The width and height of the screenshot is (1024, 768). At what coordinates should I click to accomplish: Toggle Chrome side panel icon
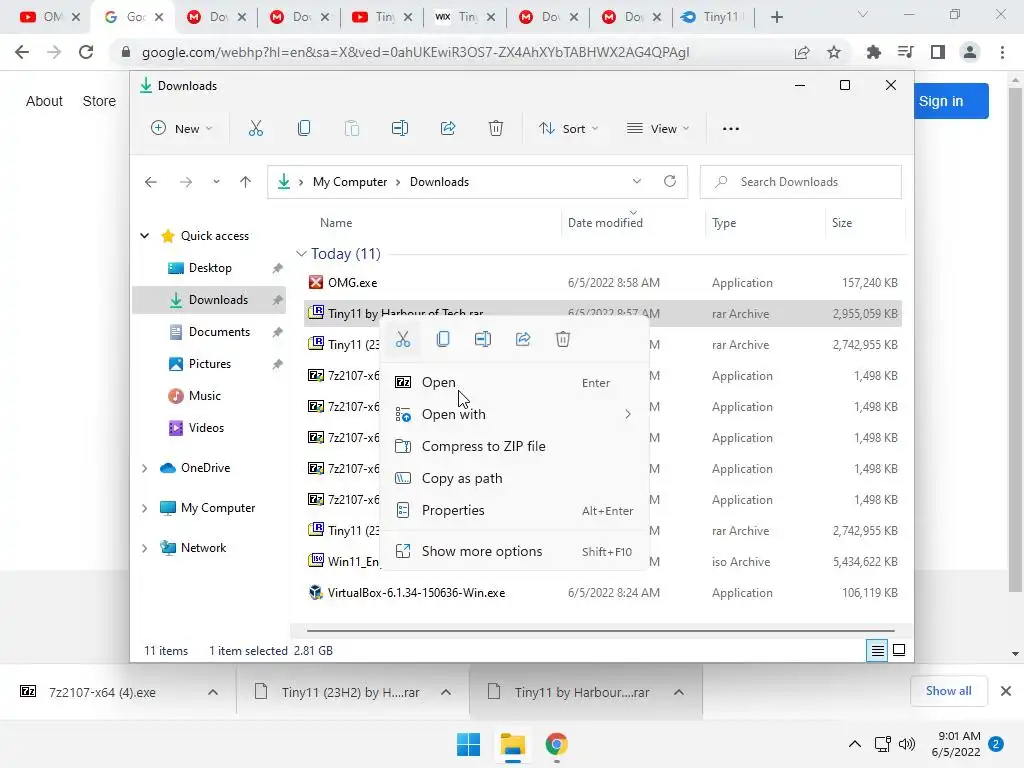pyautogui.click(x=938, y=52)
